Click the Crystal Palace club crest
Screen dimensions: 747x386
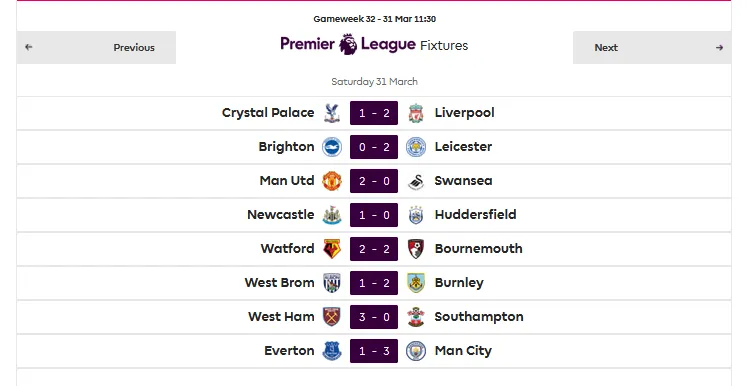pyautogui.click(x=332, y=113)
